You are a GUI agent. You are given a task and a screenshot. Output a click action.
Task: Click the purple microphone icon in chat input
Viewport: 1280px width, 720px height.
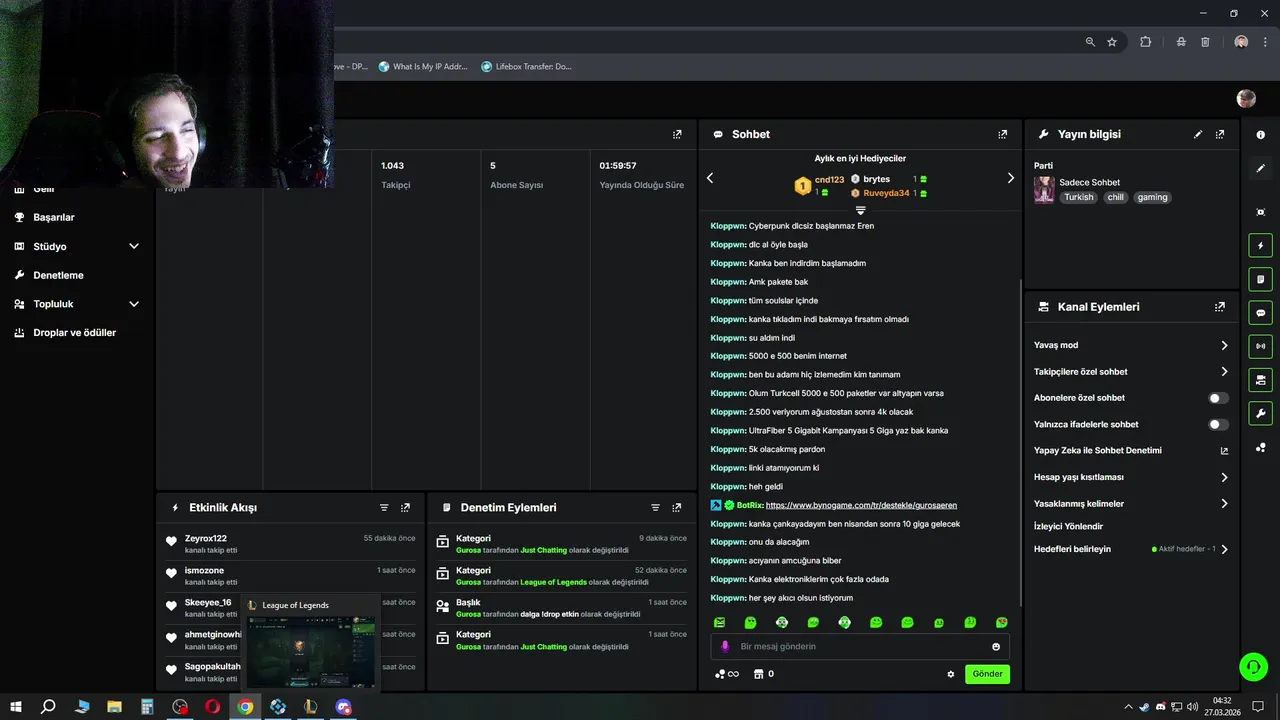pos(725,646)
